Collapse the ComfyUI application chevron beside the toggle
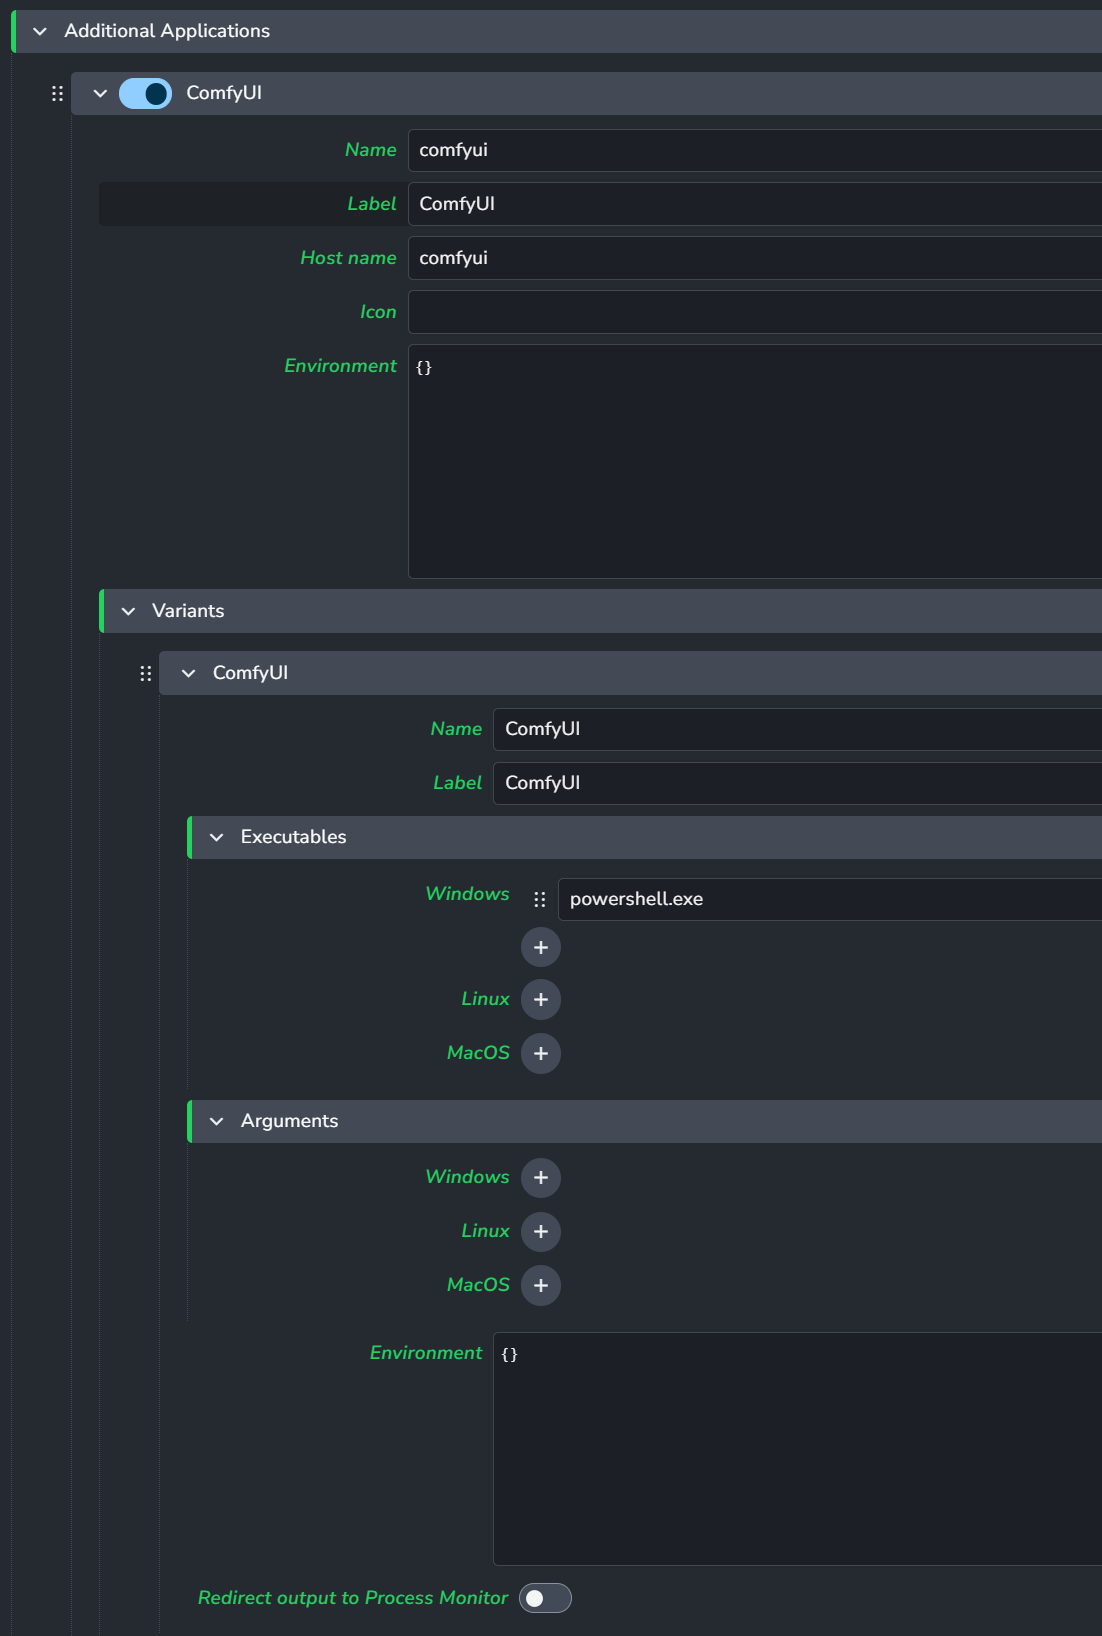The height and width of the screenshot is (1636, 1102). pyautogui.click(x=100, y=93)
